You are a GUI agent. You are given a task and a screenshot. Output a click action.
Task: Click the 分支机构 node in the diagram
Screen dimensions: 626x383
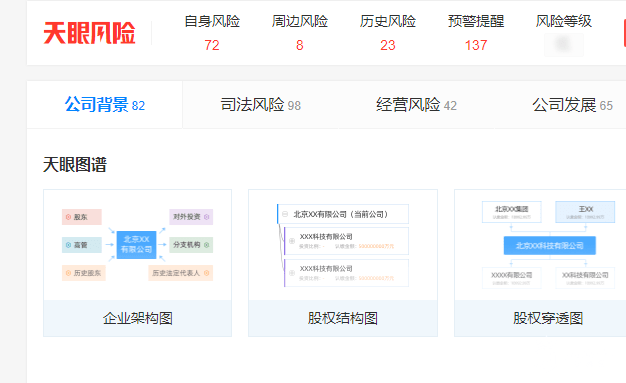[191, 245]
